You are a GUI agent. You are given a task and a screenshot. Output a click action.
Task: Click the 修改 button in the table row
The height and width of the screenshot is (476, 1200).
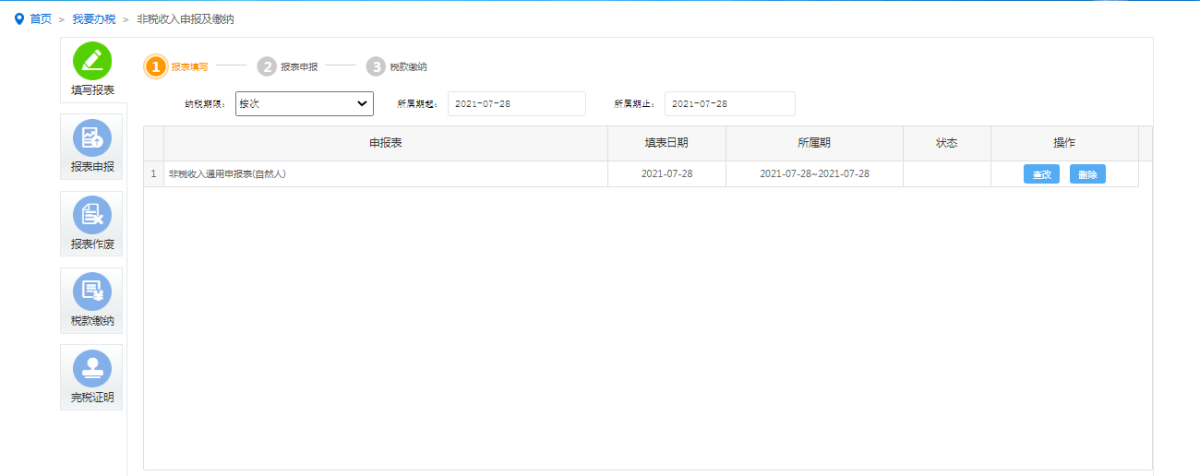1041,175
